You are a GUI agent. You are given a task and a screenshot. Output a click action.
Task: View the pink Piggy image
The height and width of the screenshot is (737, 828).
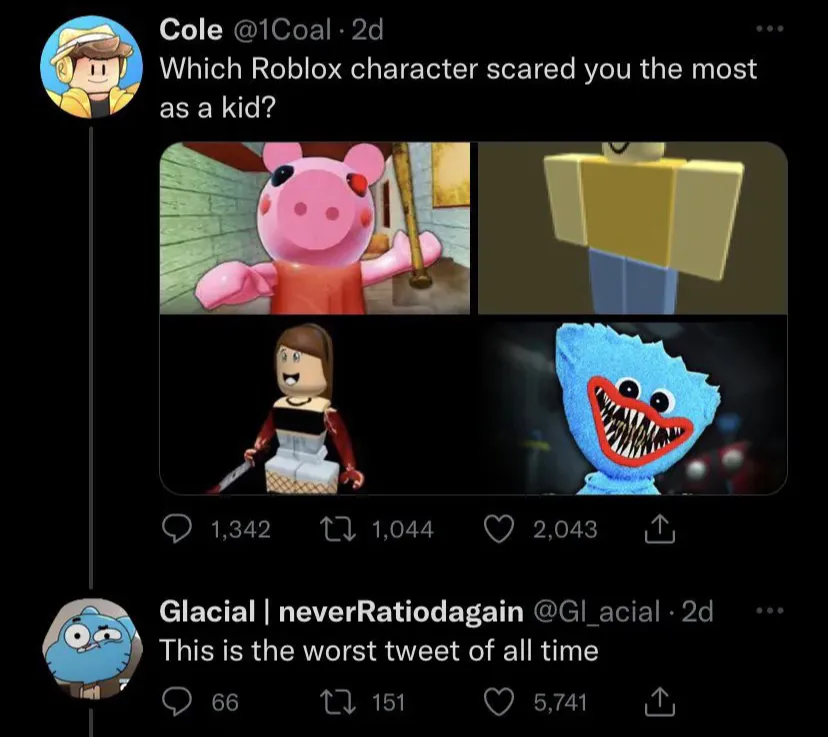click(315, 228)
